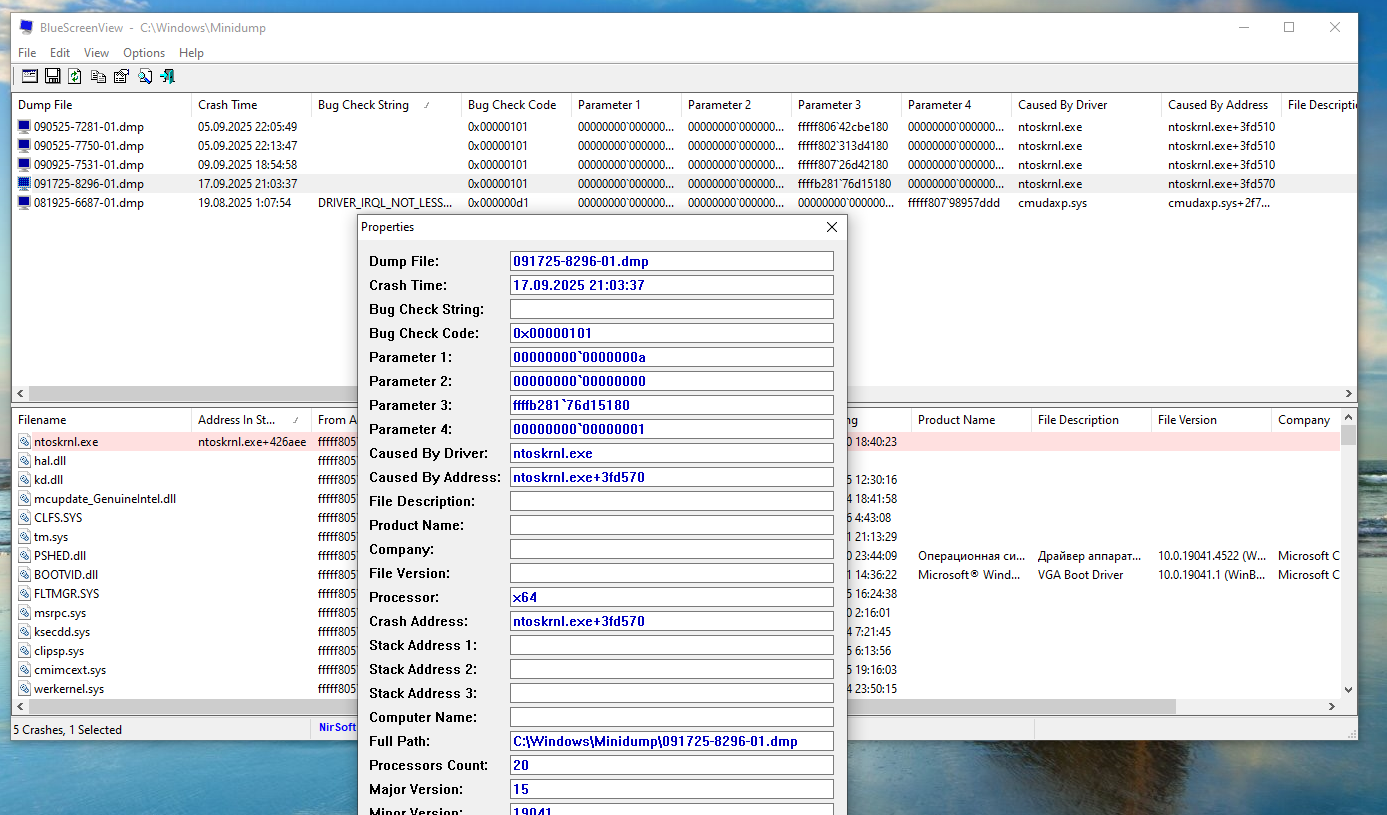Click the BlueScreenView title bar app icon

click(26, 28)
